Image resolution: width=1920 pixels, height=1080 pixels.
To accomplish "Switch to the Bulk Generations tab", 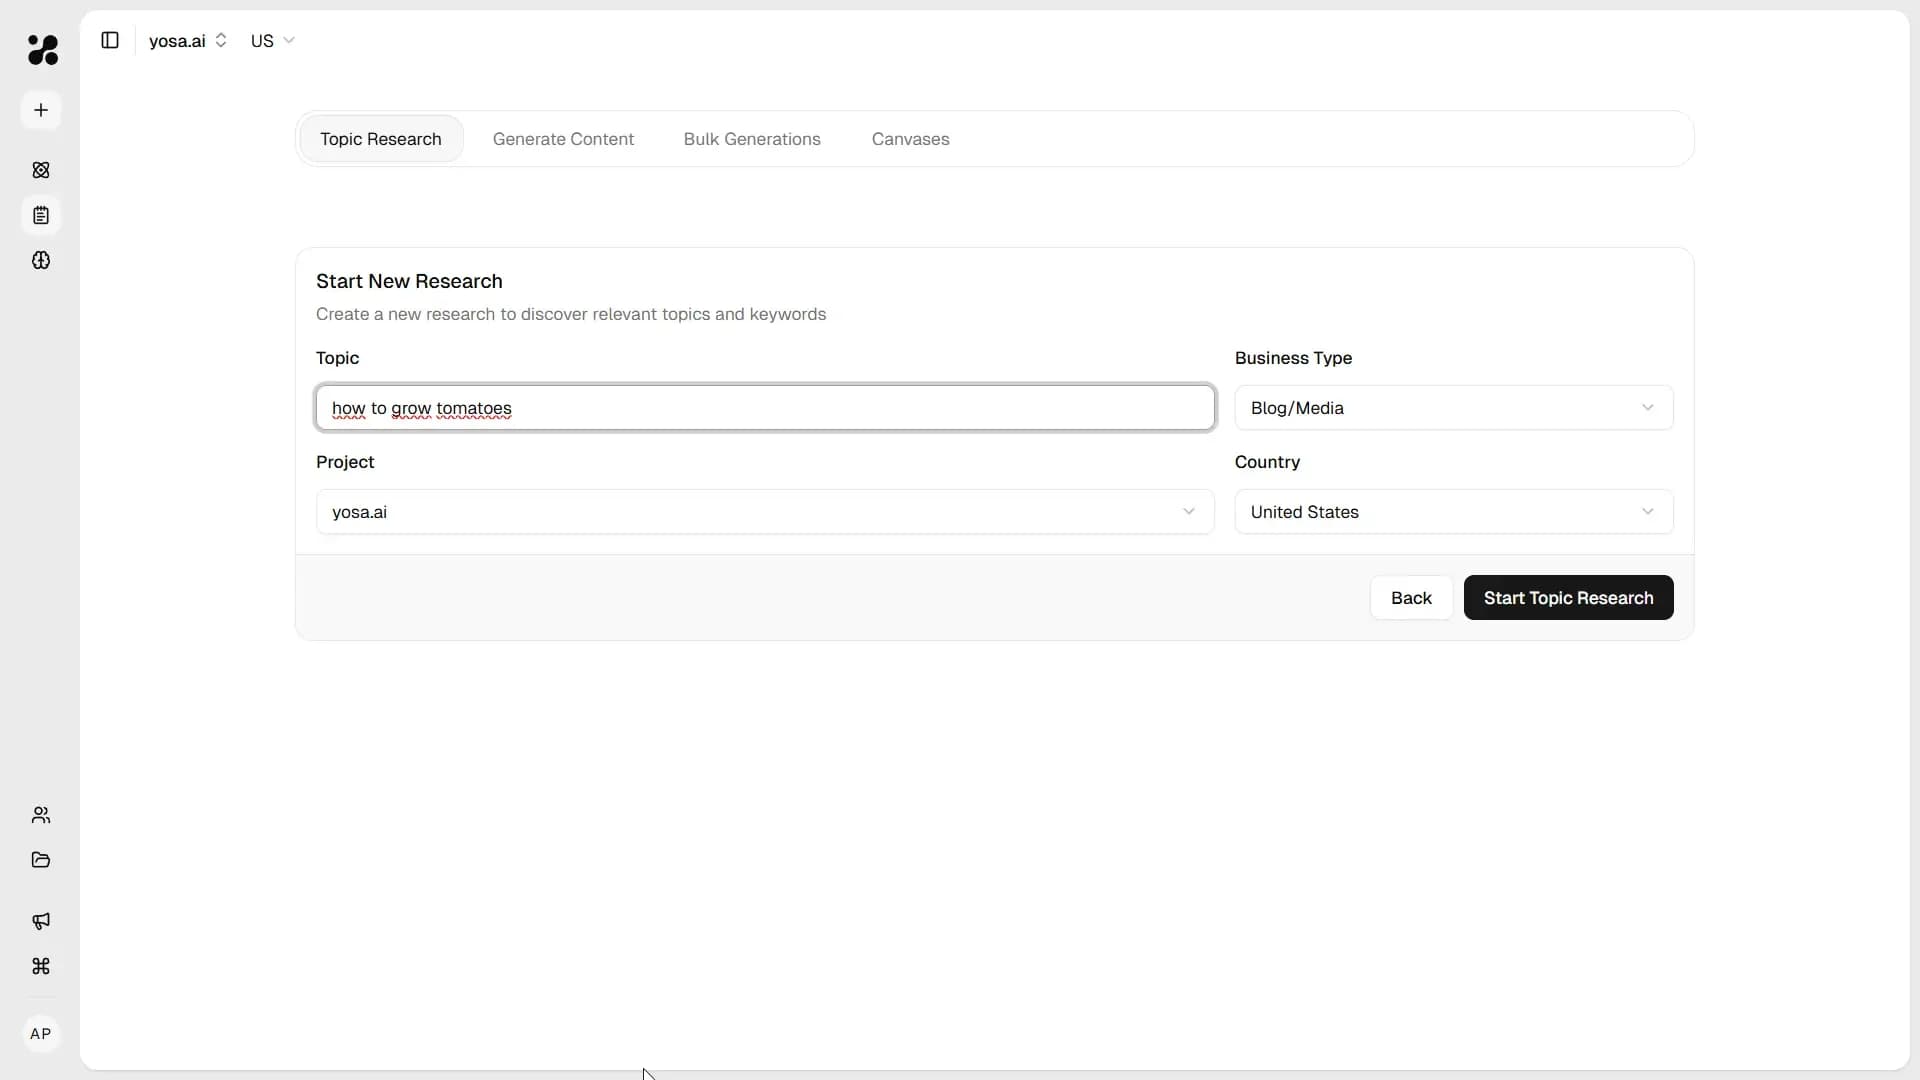I will [x=752, y=139].
